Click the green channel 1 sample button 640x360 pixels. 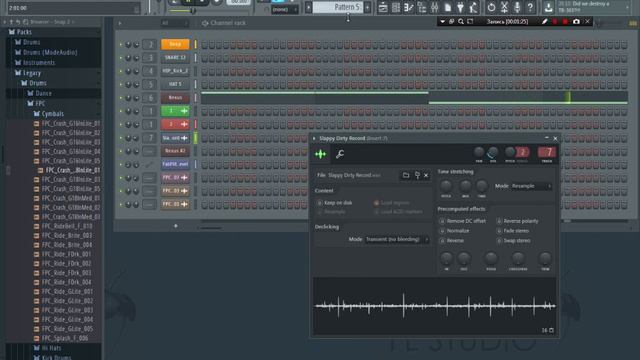(x=175, y=111)
